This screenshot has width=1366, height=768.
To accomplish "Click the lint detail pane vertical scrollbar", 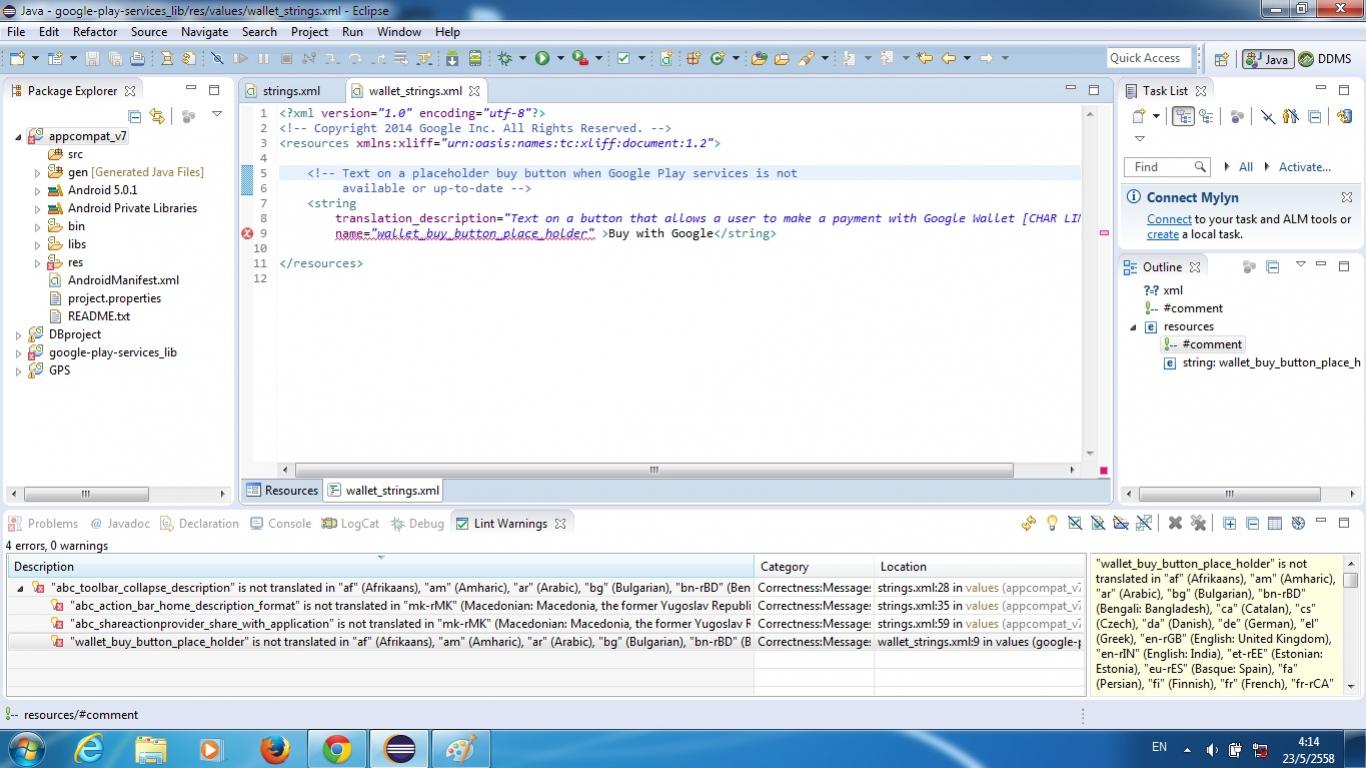I will [1351, 625].
